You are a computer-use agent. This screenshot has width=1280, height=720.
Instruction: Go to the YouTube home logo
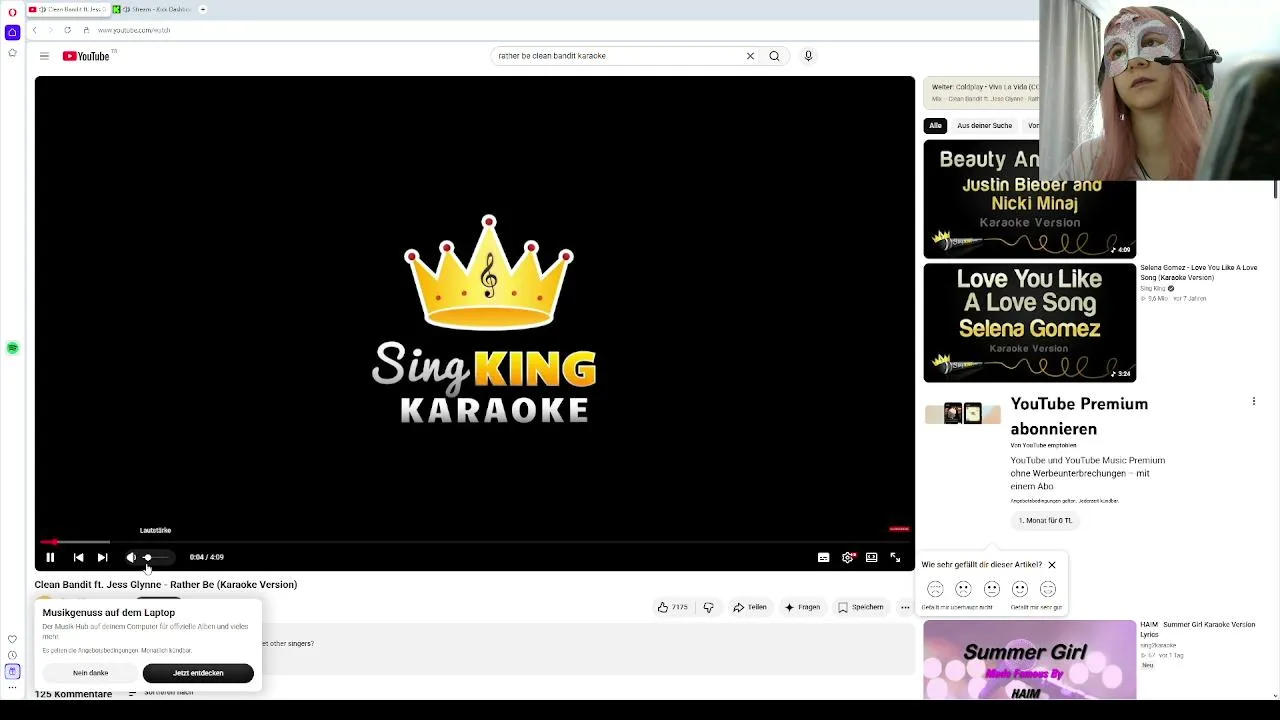point(87,56)
